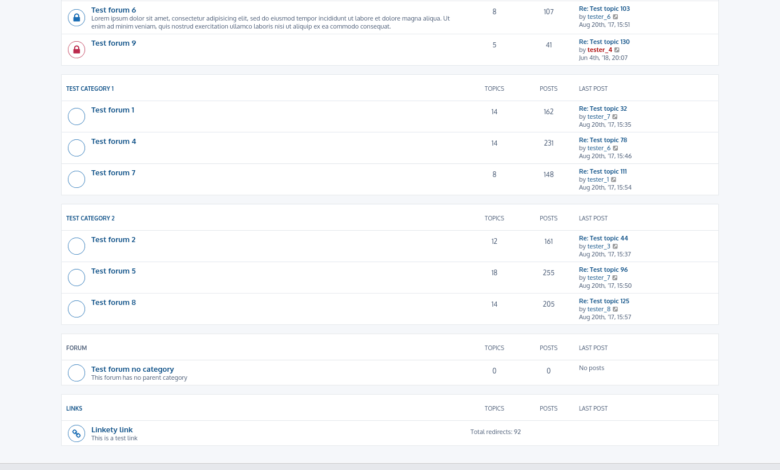Click view latest post icon for Test topic 32
The width and height of the screenshot is (780, 470).
[x=615, y=117]
